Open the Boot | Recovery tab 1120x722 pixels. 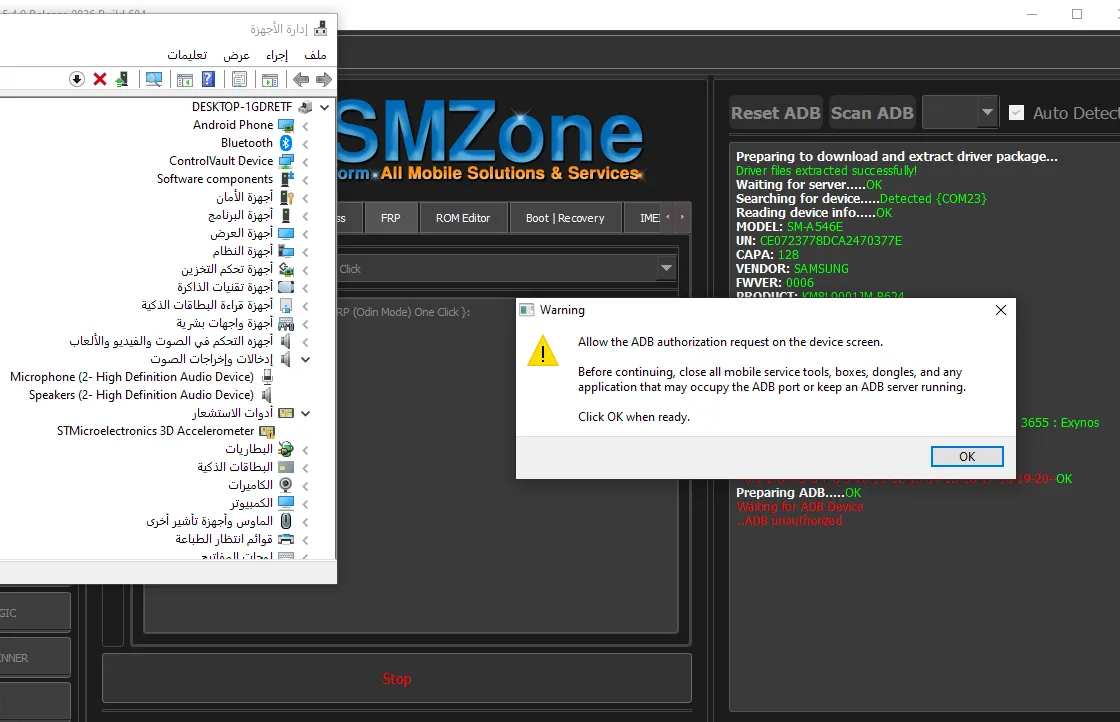[x=565, y=218]
